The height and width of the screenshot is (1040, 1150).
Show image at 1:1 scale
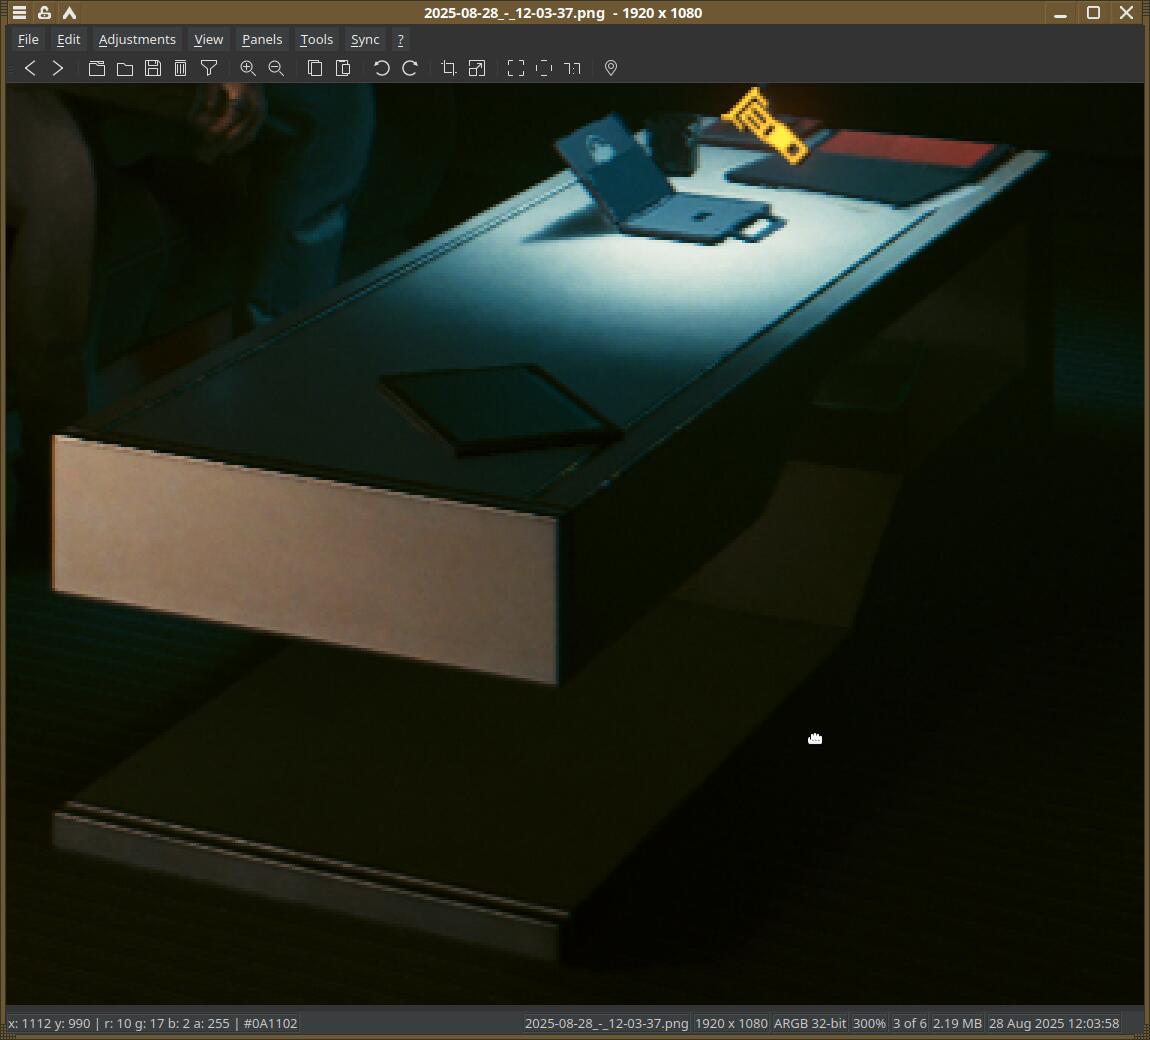572,68
